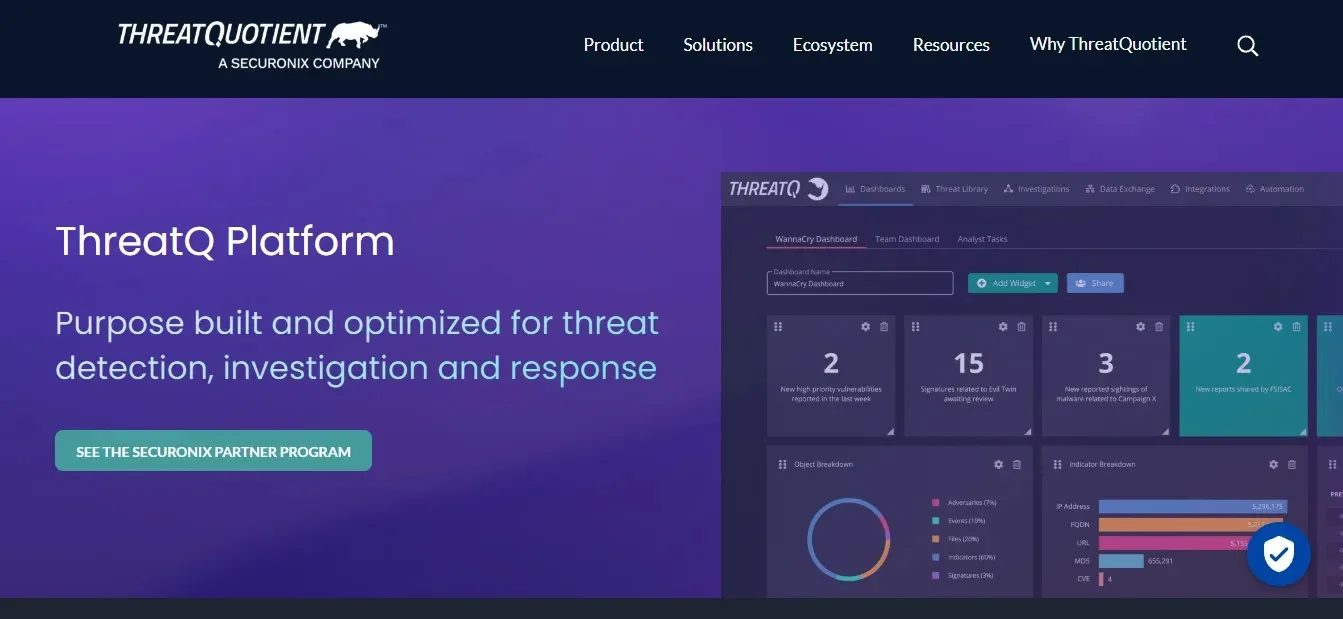Switch to Team Dashboard tab
Image resolution: width=1343 pixels, height=619 pixels.
click(x=907, y=239)
